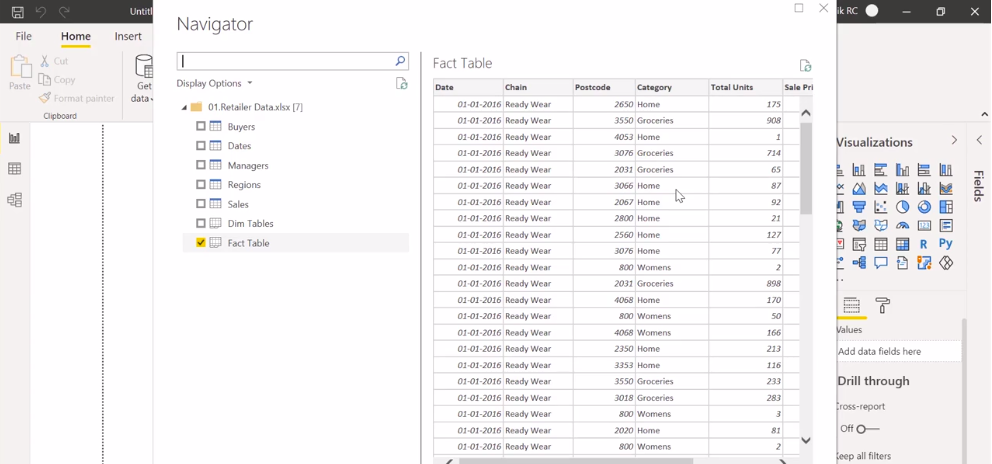Check the Buyers table checkbox
This screenshot has width=992, height=464.
201,127
